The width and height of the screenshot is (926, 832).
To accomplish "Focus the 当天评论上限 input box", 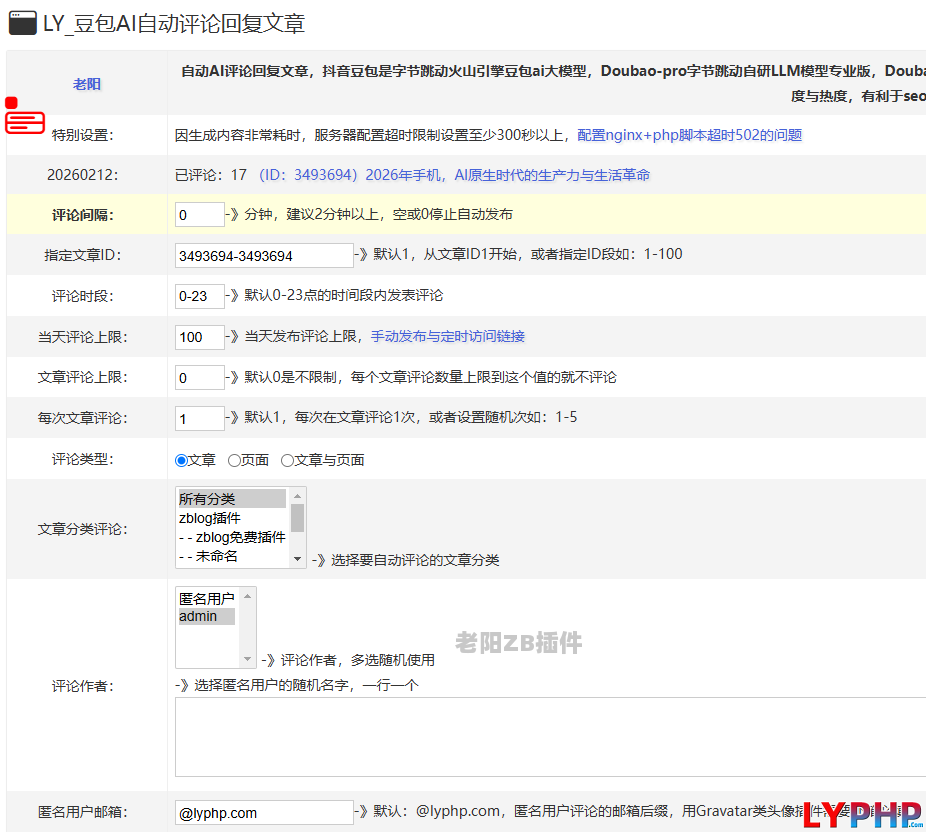I will click(x=199, y=337).
